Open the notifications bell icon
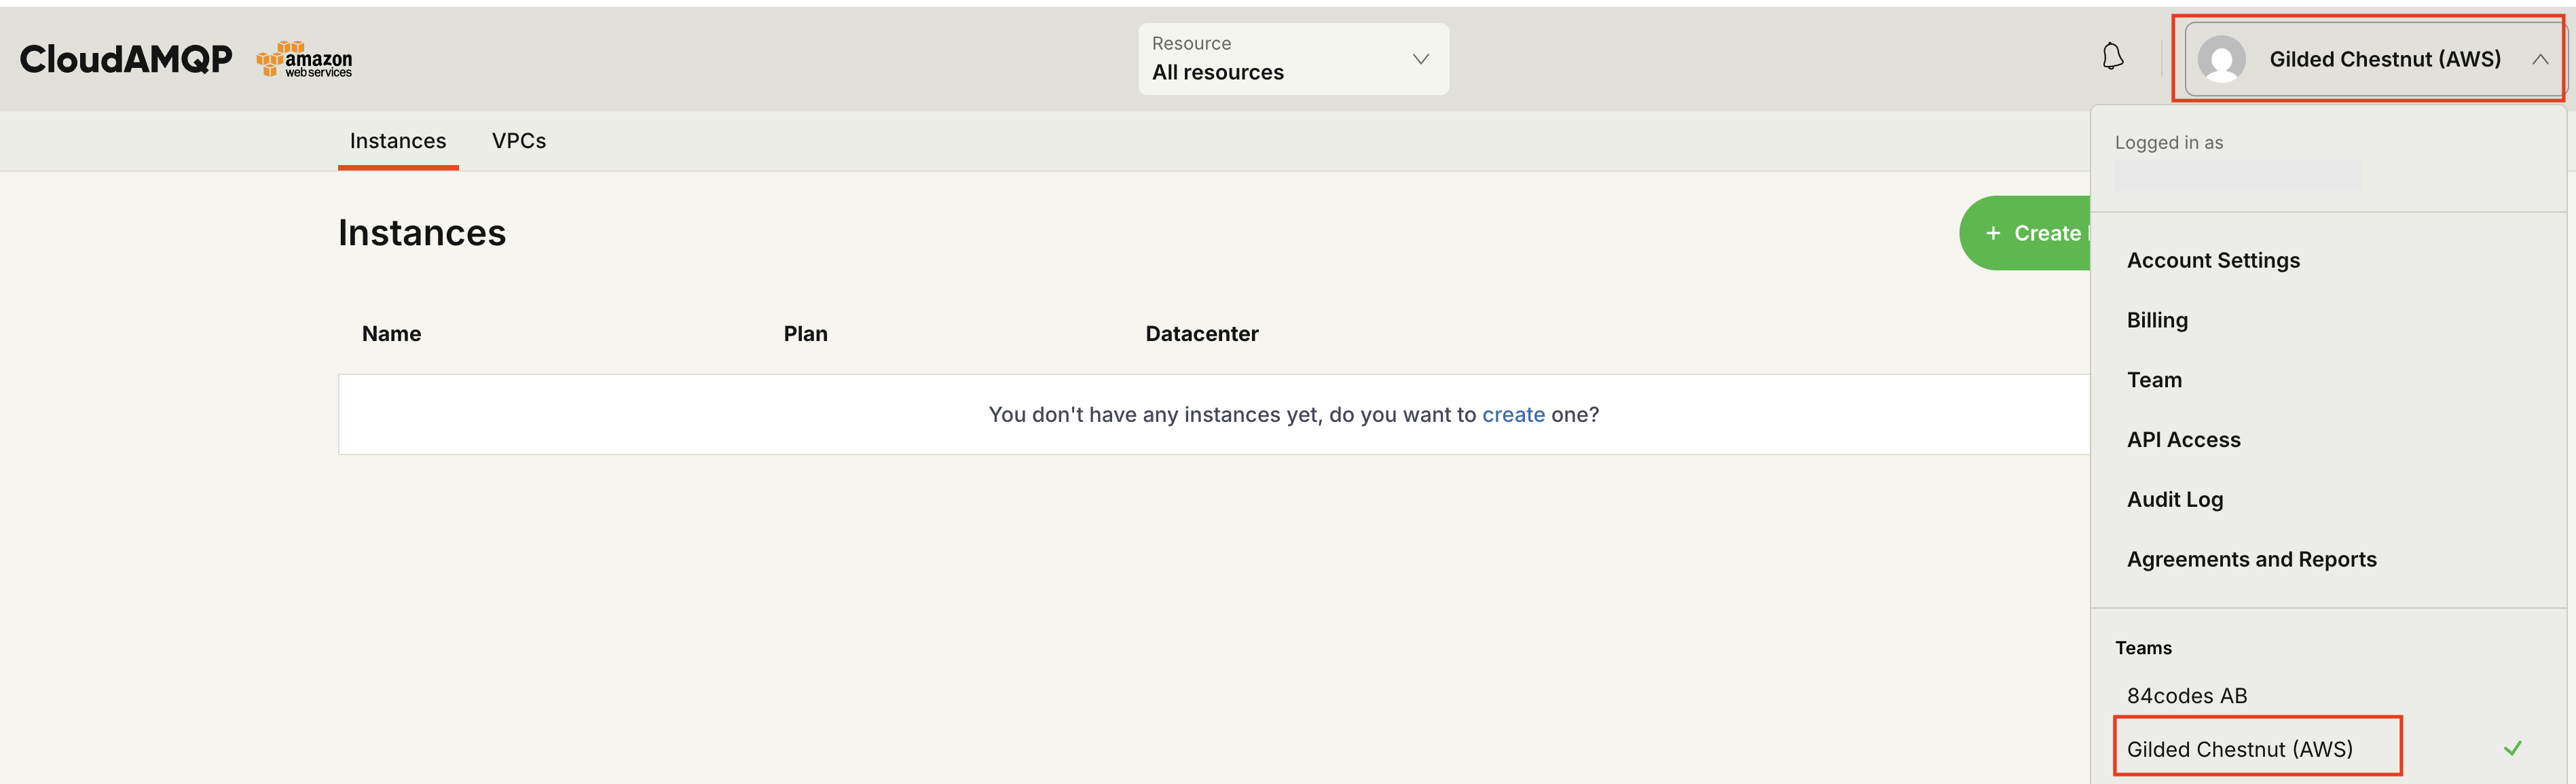 click(x=2112, y=57)
